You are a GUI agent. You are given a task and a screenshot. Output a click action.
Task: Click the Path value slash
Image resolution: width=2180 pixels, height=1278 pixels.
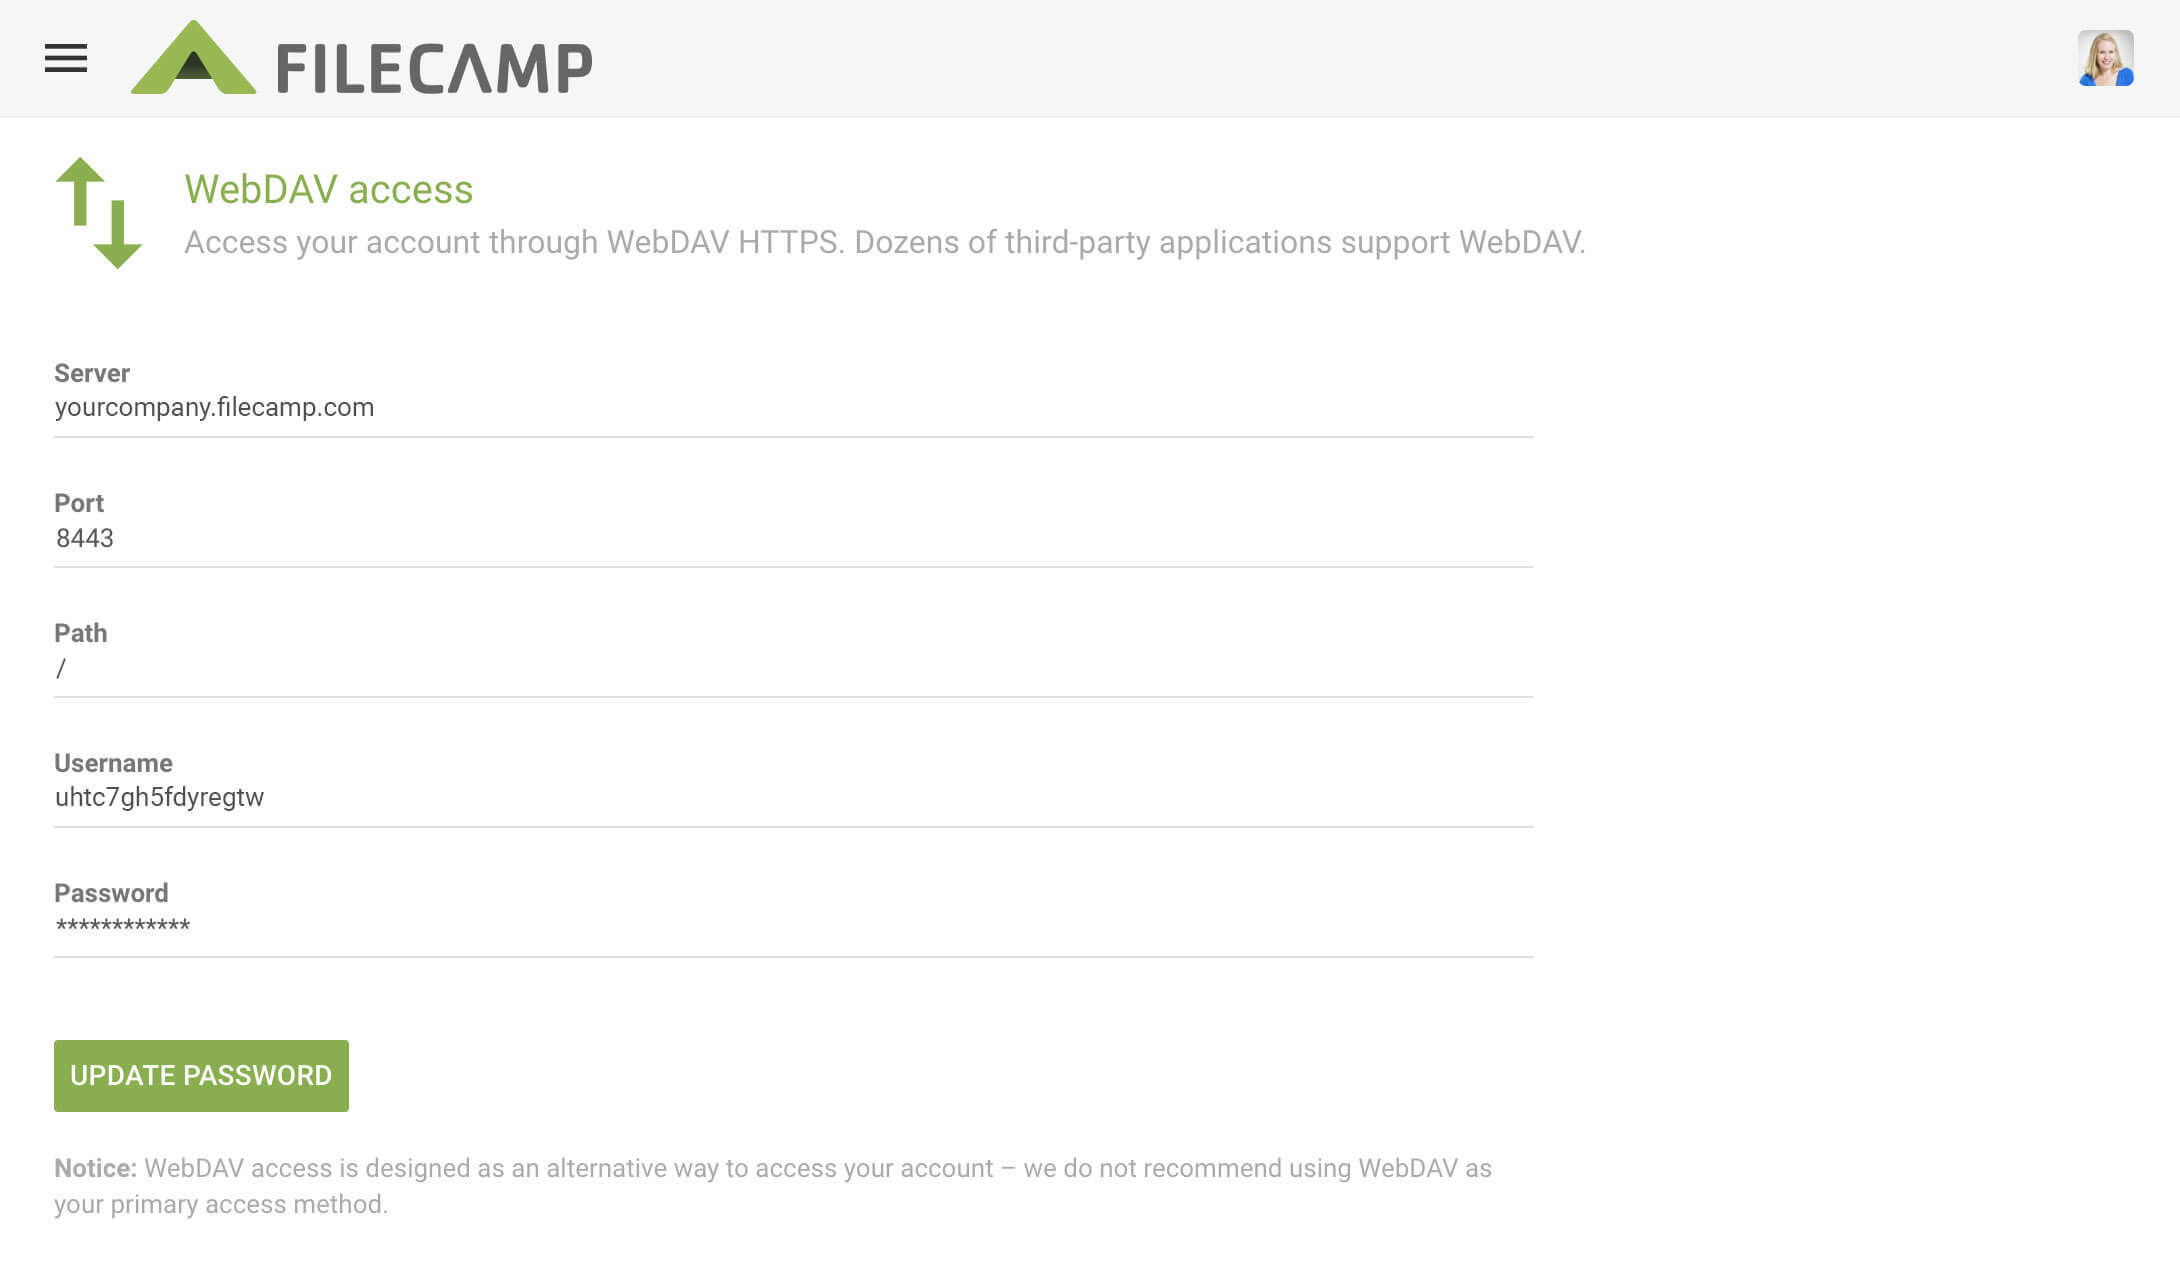[x=61, y=668]
